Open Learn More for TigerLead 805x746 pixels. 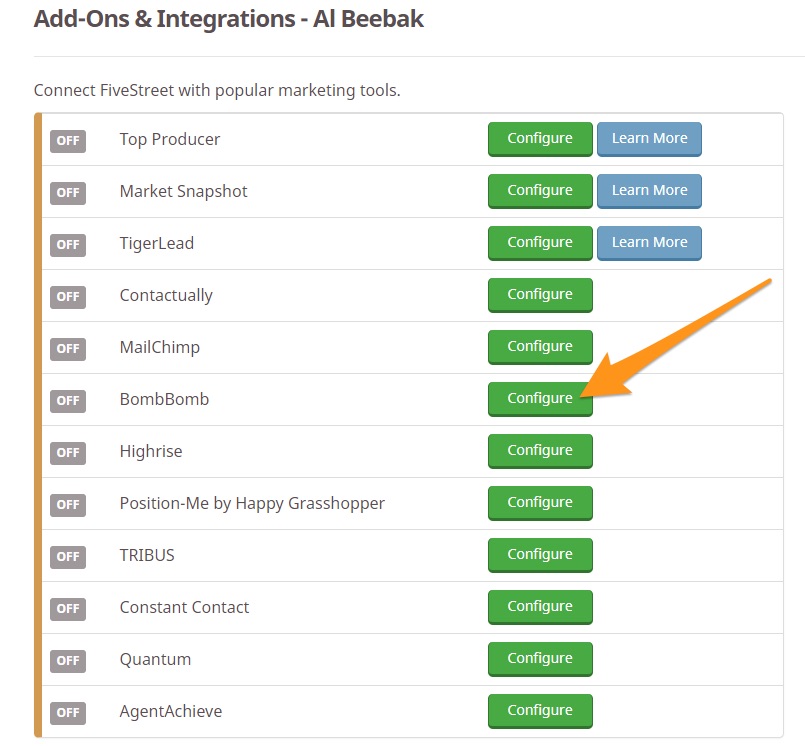point(649,242)
